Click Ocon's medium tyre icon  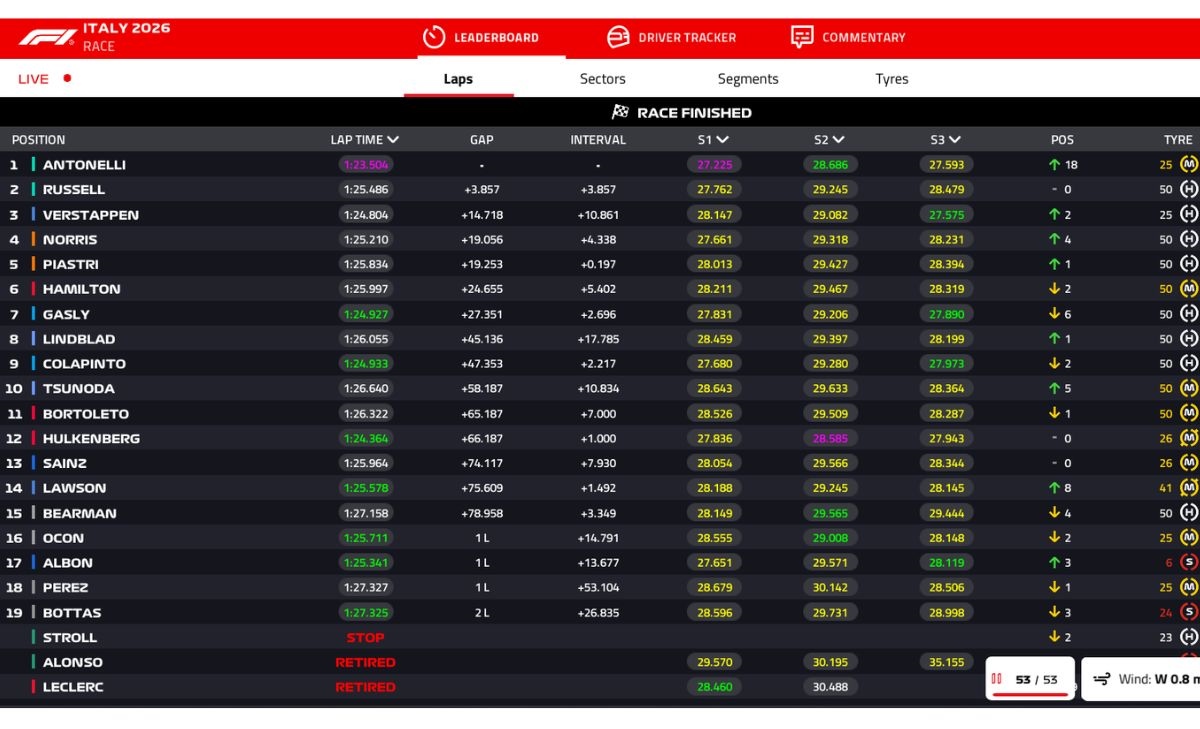point(1189,538)
